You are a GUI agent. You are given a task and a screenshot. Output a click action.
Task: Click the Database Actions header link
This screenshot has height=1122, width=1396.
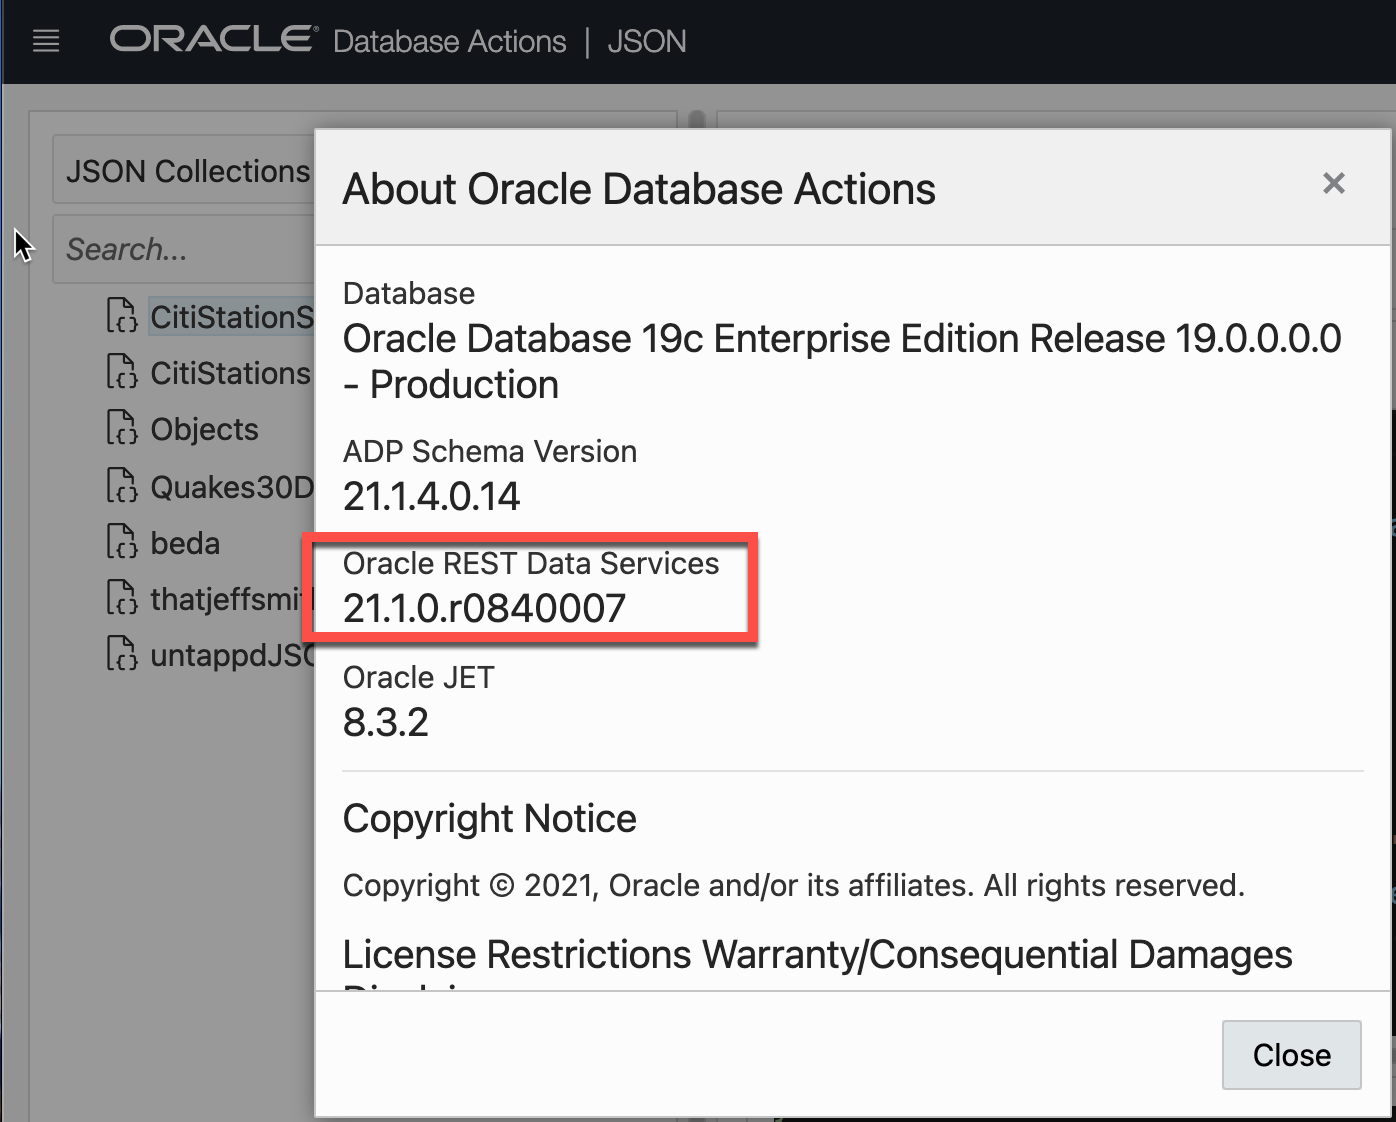click(449, 42)
